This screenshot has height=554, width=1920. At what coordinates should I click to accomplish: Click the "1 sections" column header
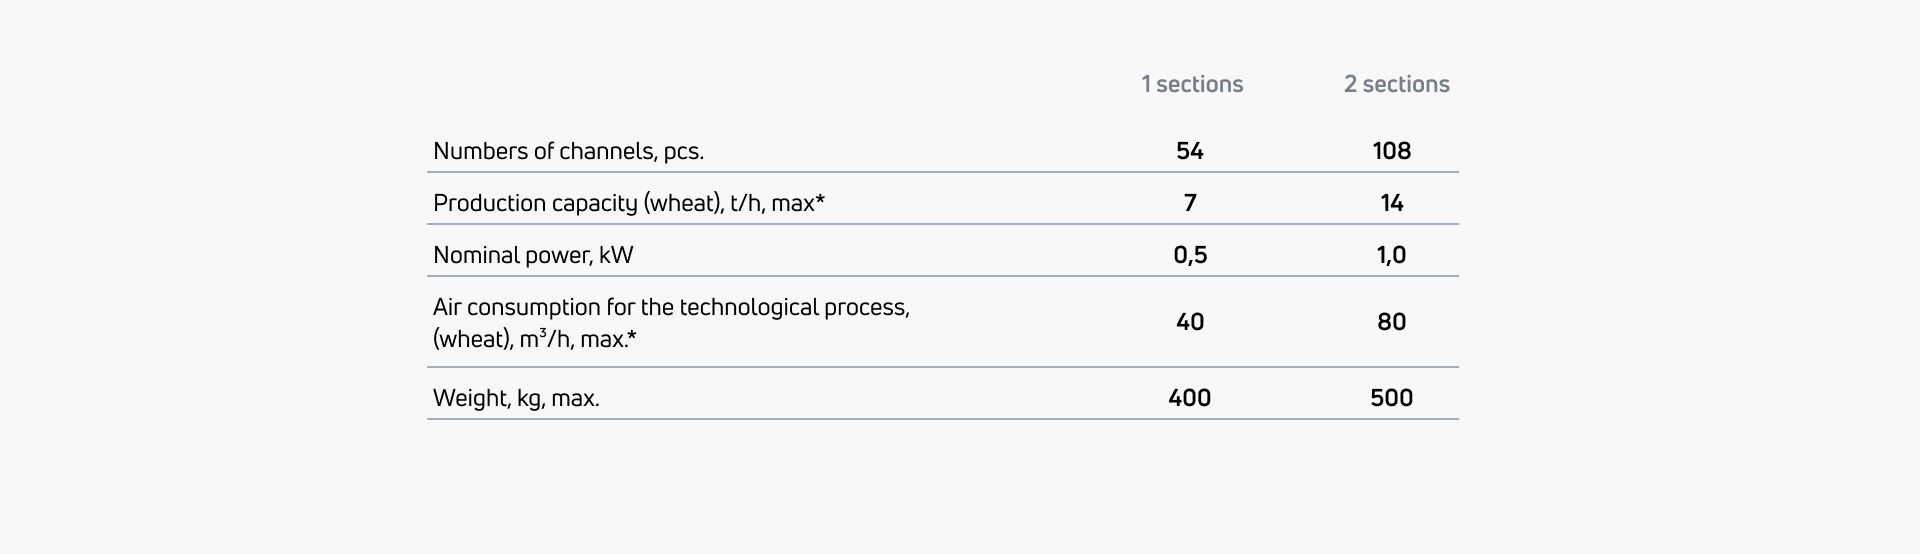1192,84
